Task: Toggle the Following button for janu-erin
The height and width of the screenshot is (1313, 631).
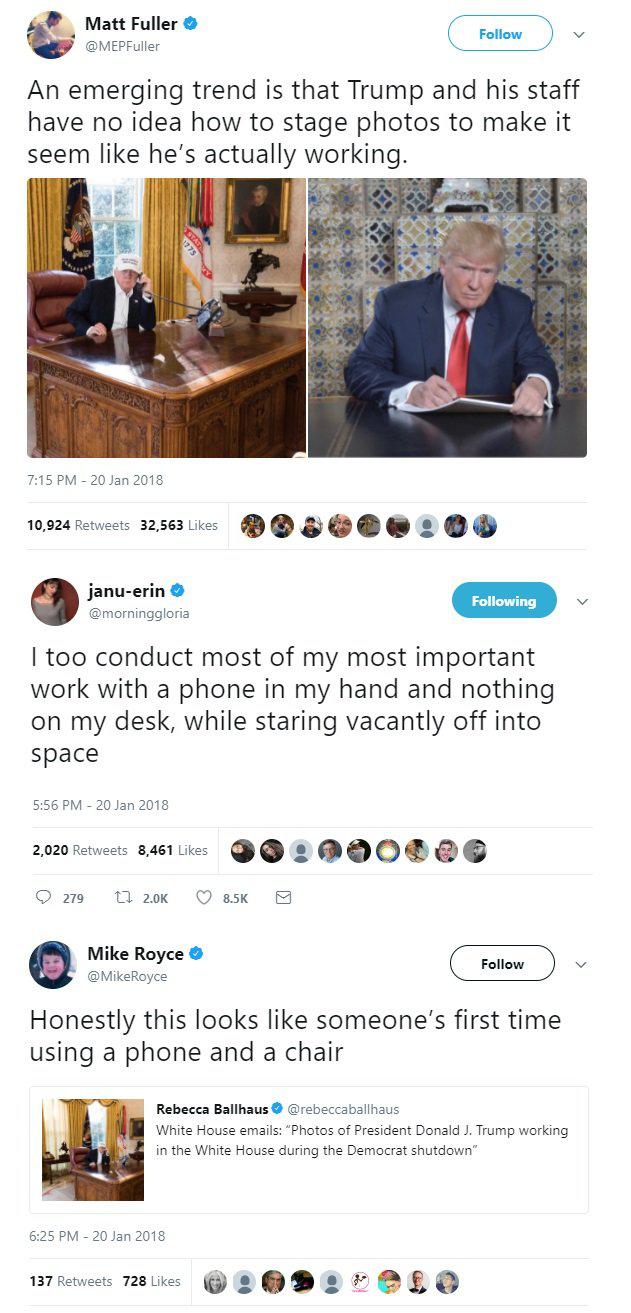Action: [504, 601]
